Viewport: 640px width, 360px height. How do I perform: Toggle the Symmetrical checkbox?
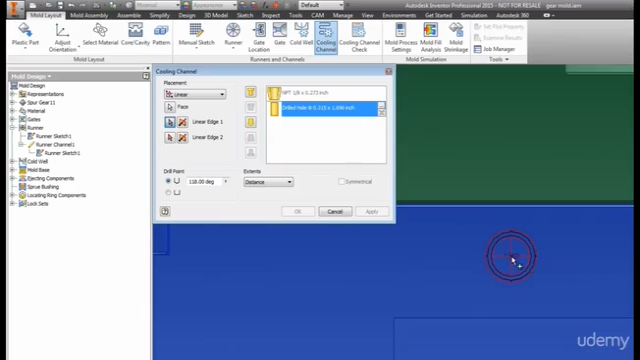click(342, 182)
